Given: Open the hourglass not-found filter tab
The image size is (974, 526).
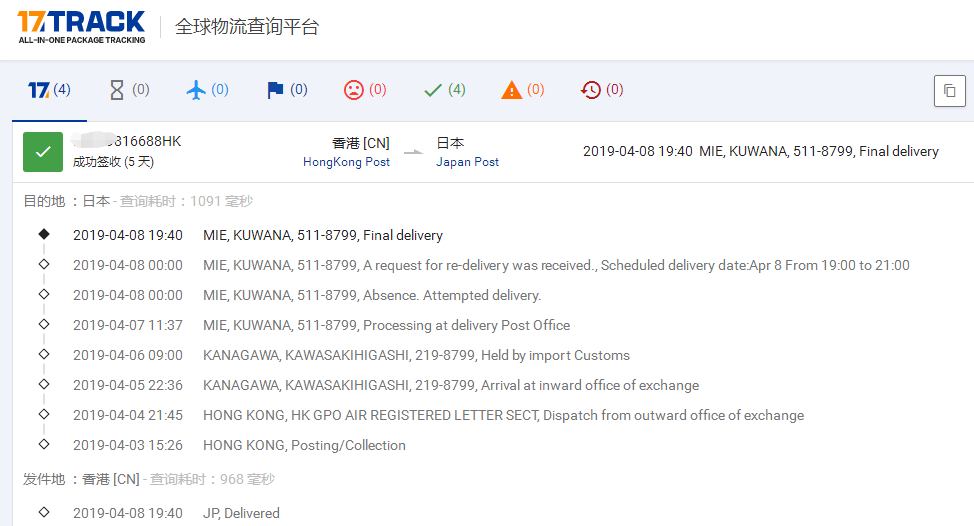Looking at the screenshot, I should click(129, 90).
